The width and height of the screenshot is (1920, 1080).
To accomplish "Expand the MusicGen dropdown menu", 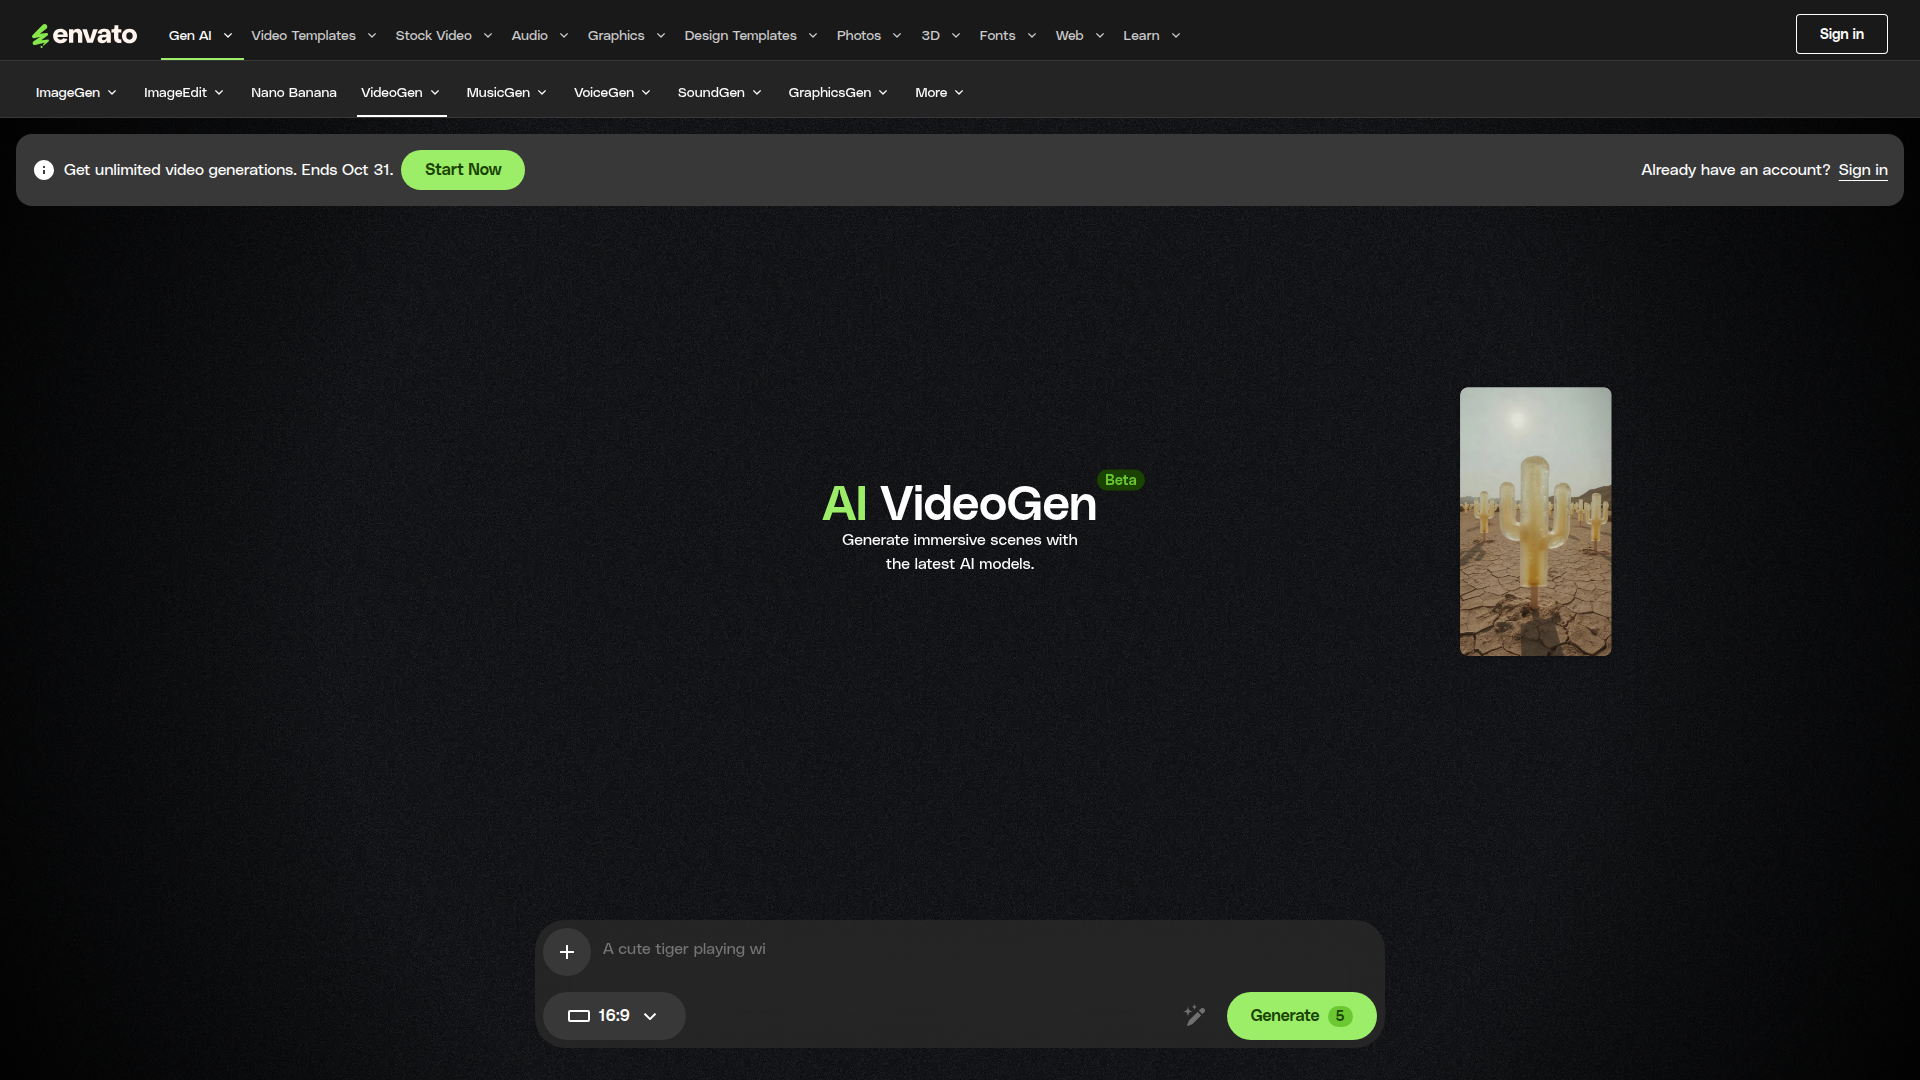I will click(x=506, y=93).
